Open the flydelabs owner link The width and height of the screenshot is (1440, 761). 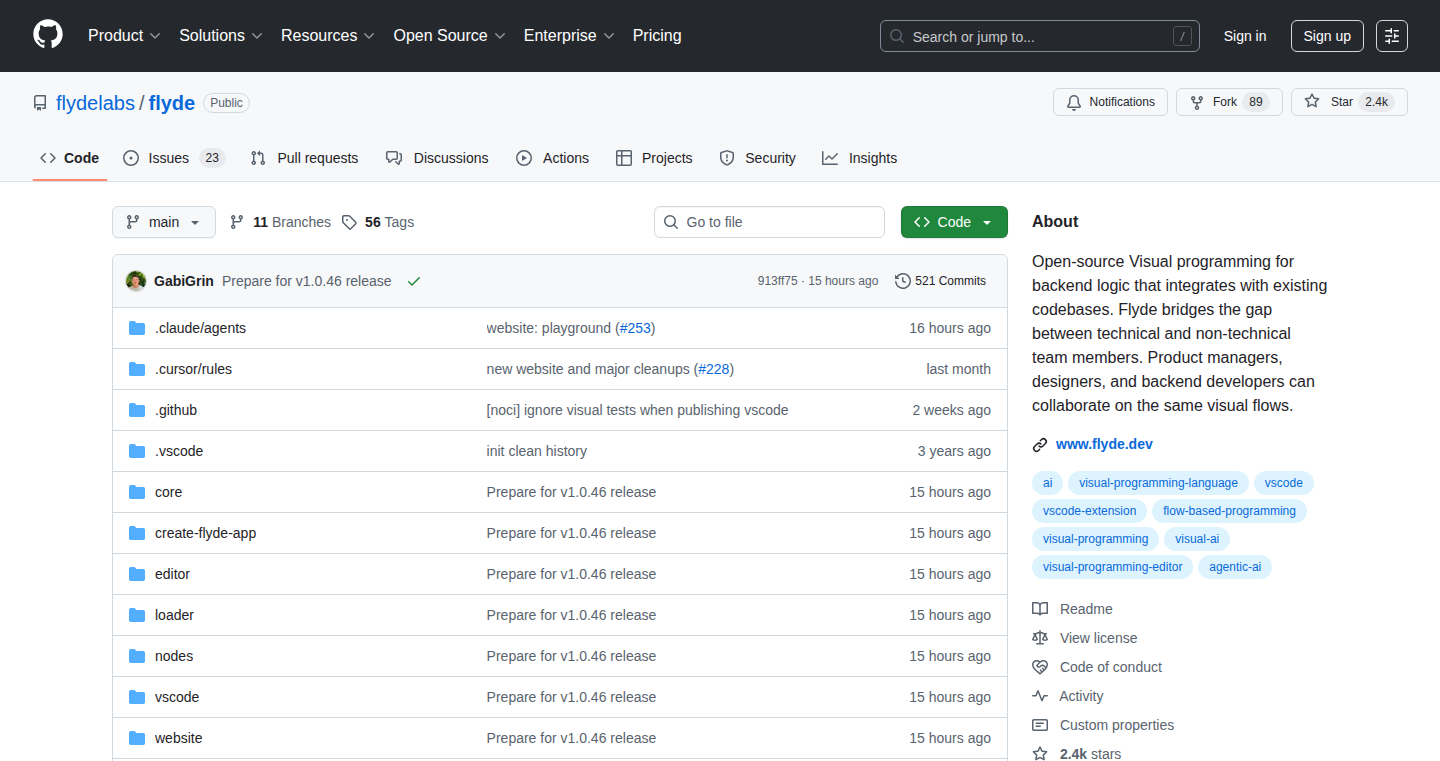95,103
